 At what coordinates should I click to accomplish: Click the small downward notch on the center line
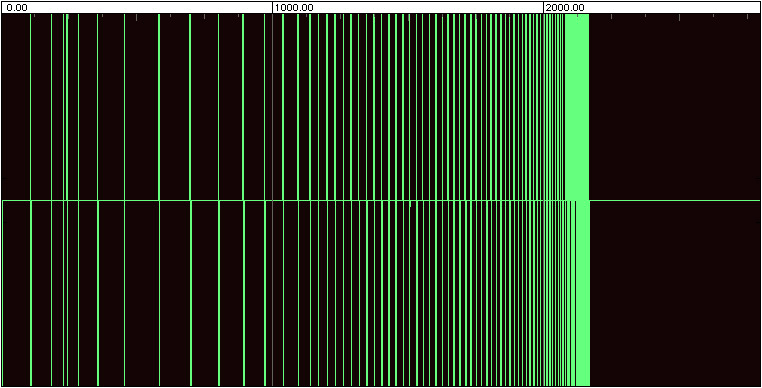(x=410, y=204)
